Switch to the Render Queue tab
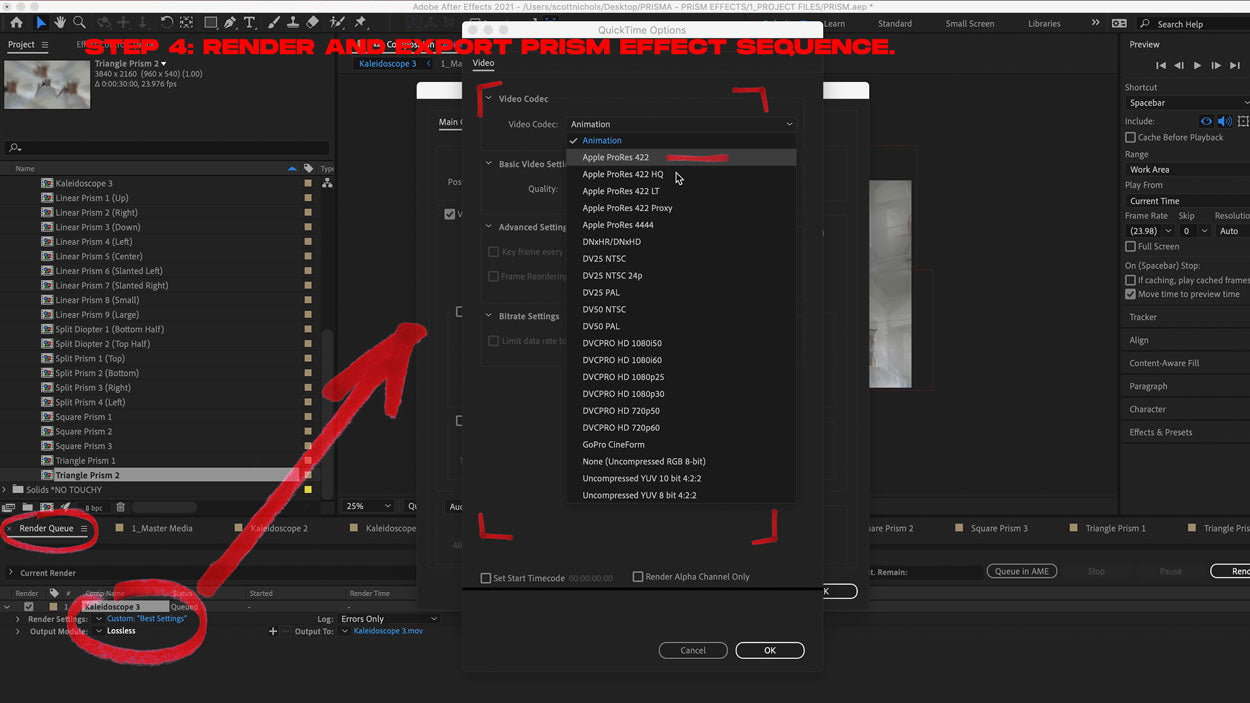 [46, 528]
